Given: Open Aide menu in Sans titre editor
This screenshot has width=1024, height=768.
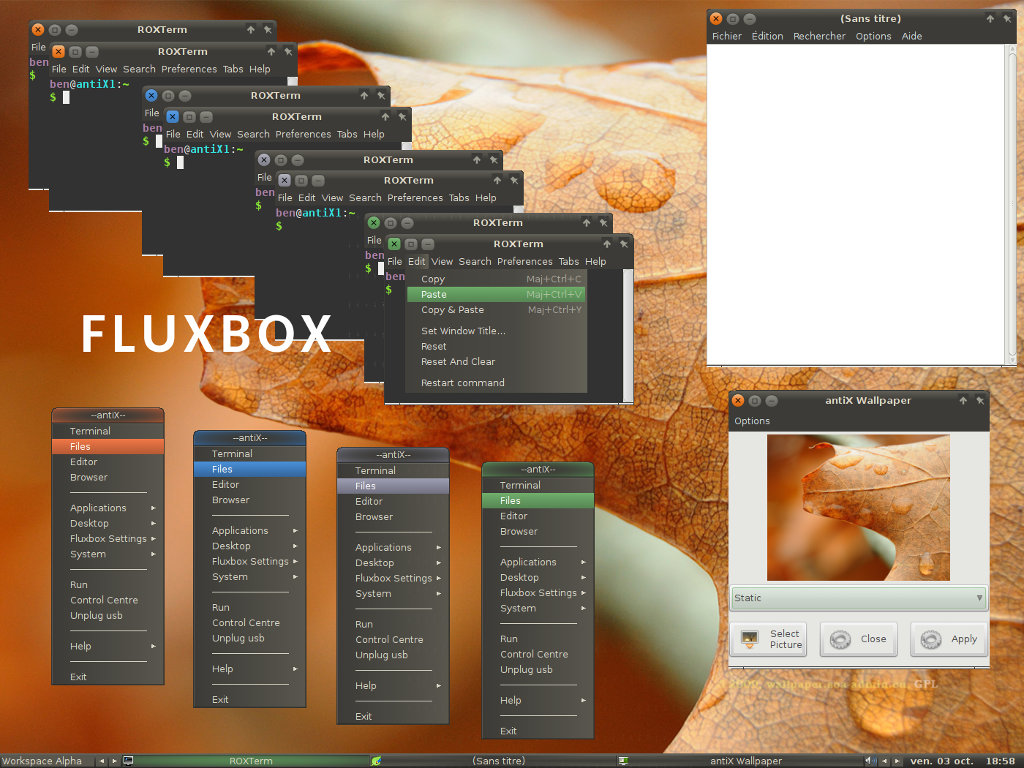Looking at the screenshot, I should (x=912, y=37).
